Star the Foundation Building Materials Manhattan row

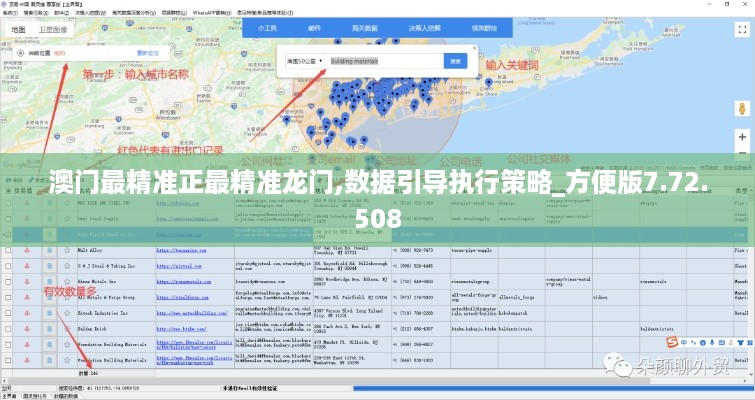pyautogui.click(x=67, y=360)
